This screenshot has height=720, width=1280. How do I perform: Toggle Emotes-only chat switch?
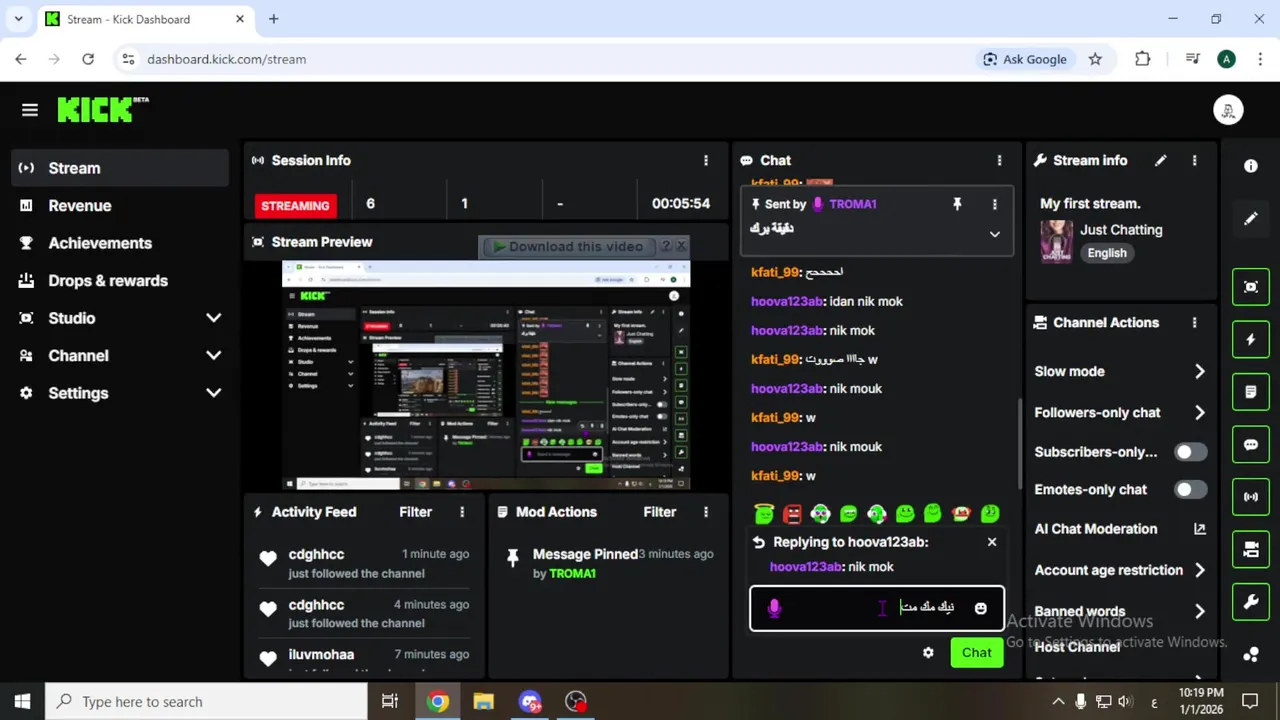coord(1190,490)
